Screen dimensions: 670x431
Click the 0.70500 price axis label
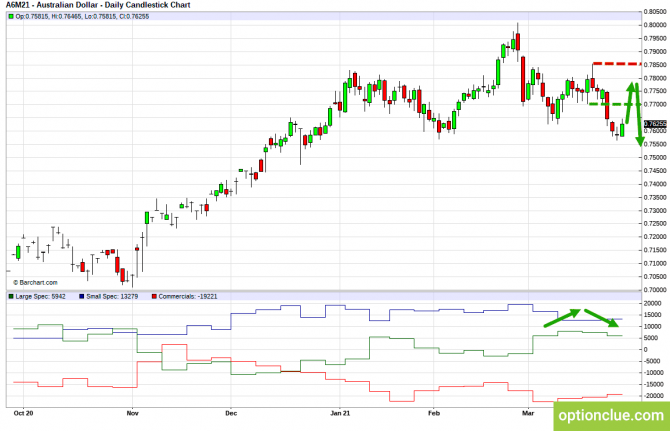tap(655, 276)
